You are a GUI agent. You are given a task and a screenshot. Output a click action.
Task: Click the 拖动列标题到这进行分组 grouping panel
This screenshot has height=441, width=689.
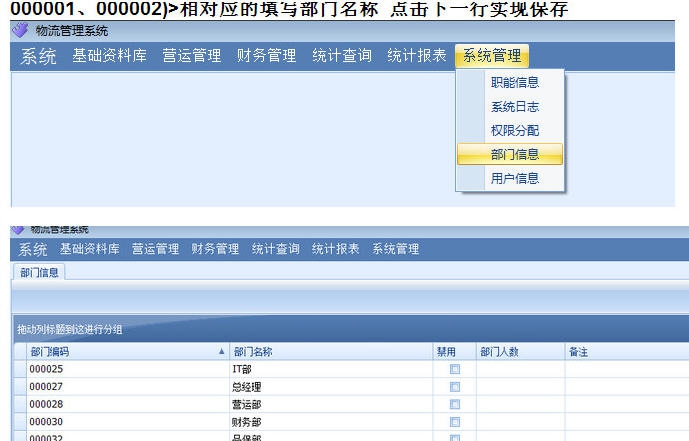click(x=351, y=329)
